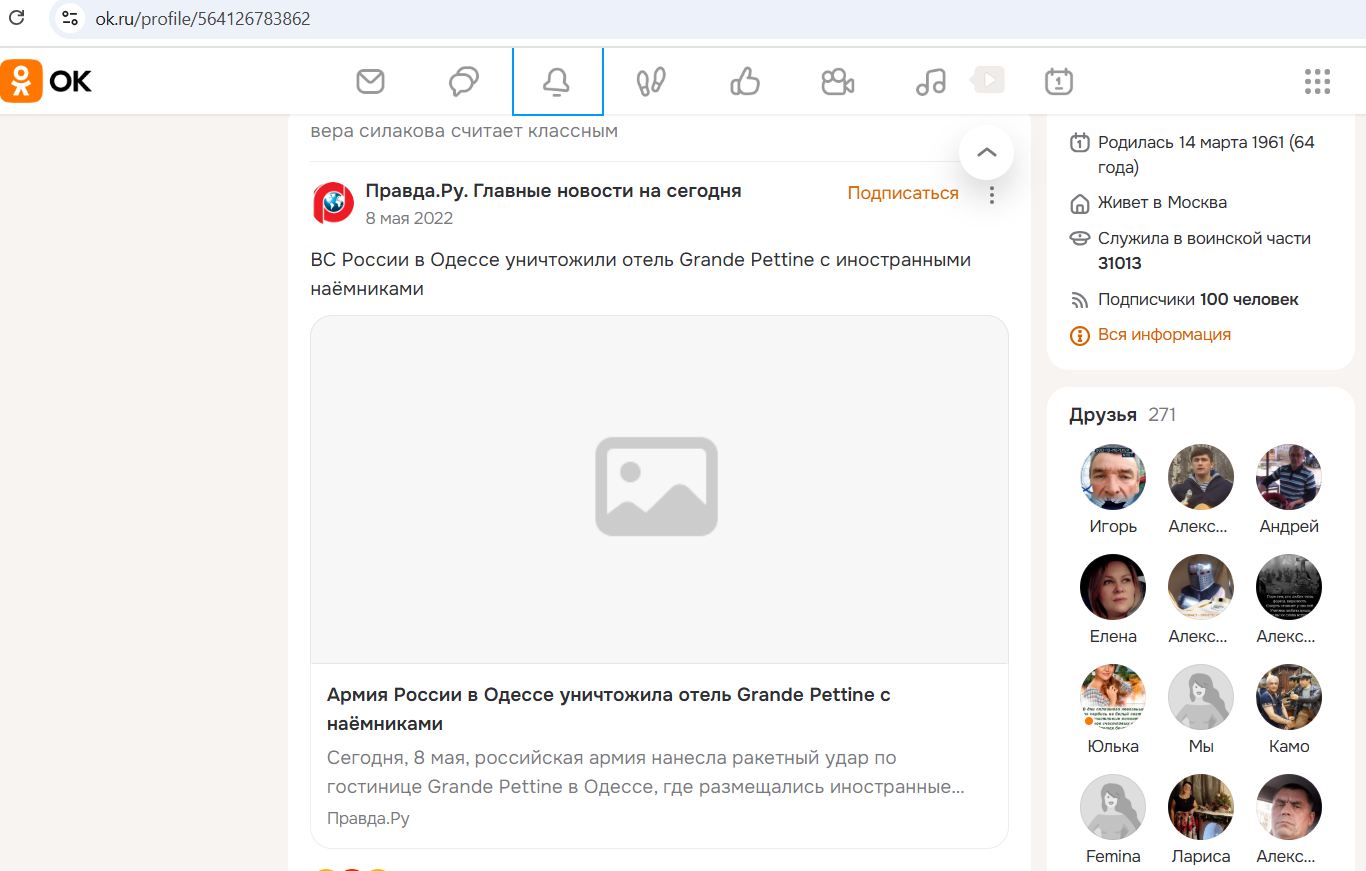Click the OK logo home icon

(47, 81)
